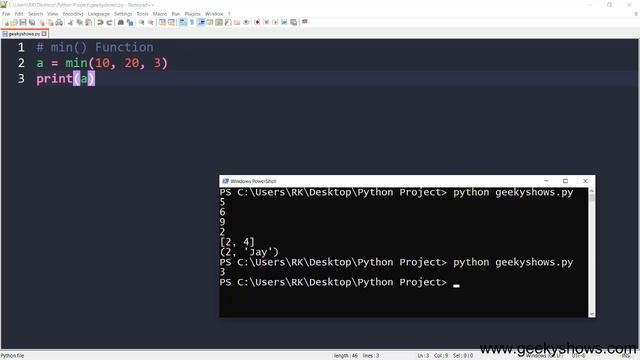Click the Copy toolbar icon

(80, 22)
